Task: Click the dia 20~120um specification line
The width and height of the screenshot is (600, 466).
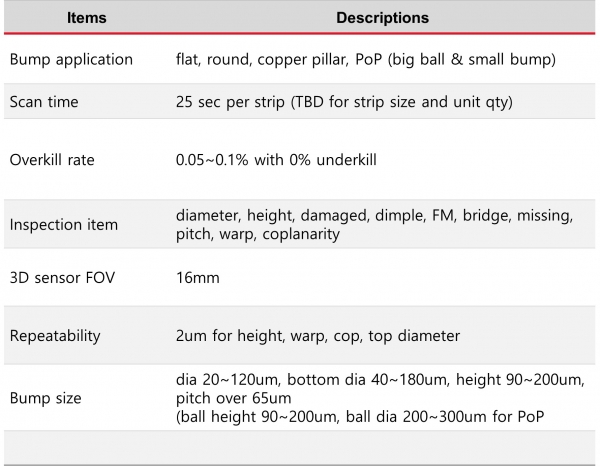Action: pyautogui.click(x=380, y=380)
